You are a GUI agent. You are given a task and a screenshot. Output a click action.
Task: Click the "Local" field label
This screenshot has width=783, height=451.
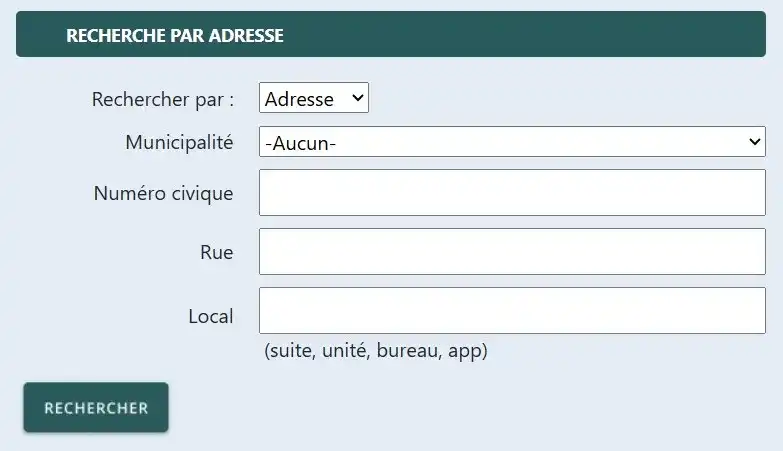click(210, 317)
